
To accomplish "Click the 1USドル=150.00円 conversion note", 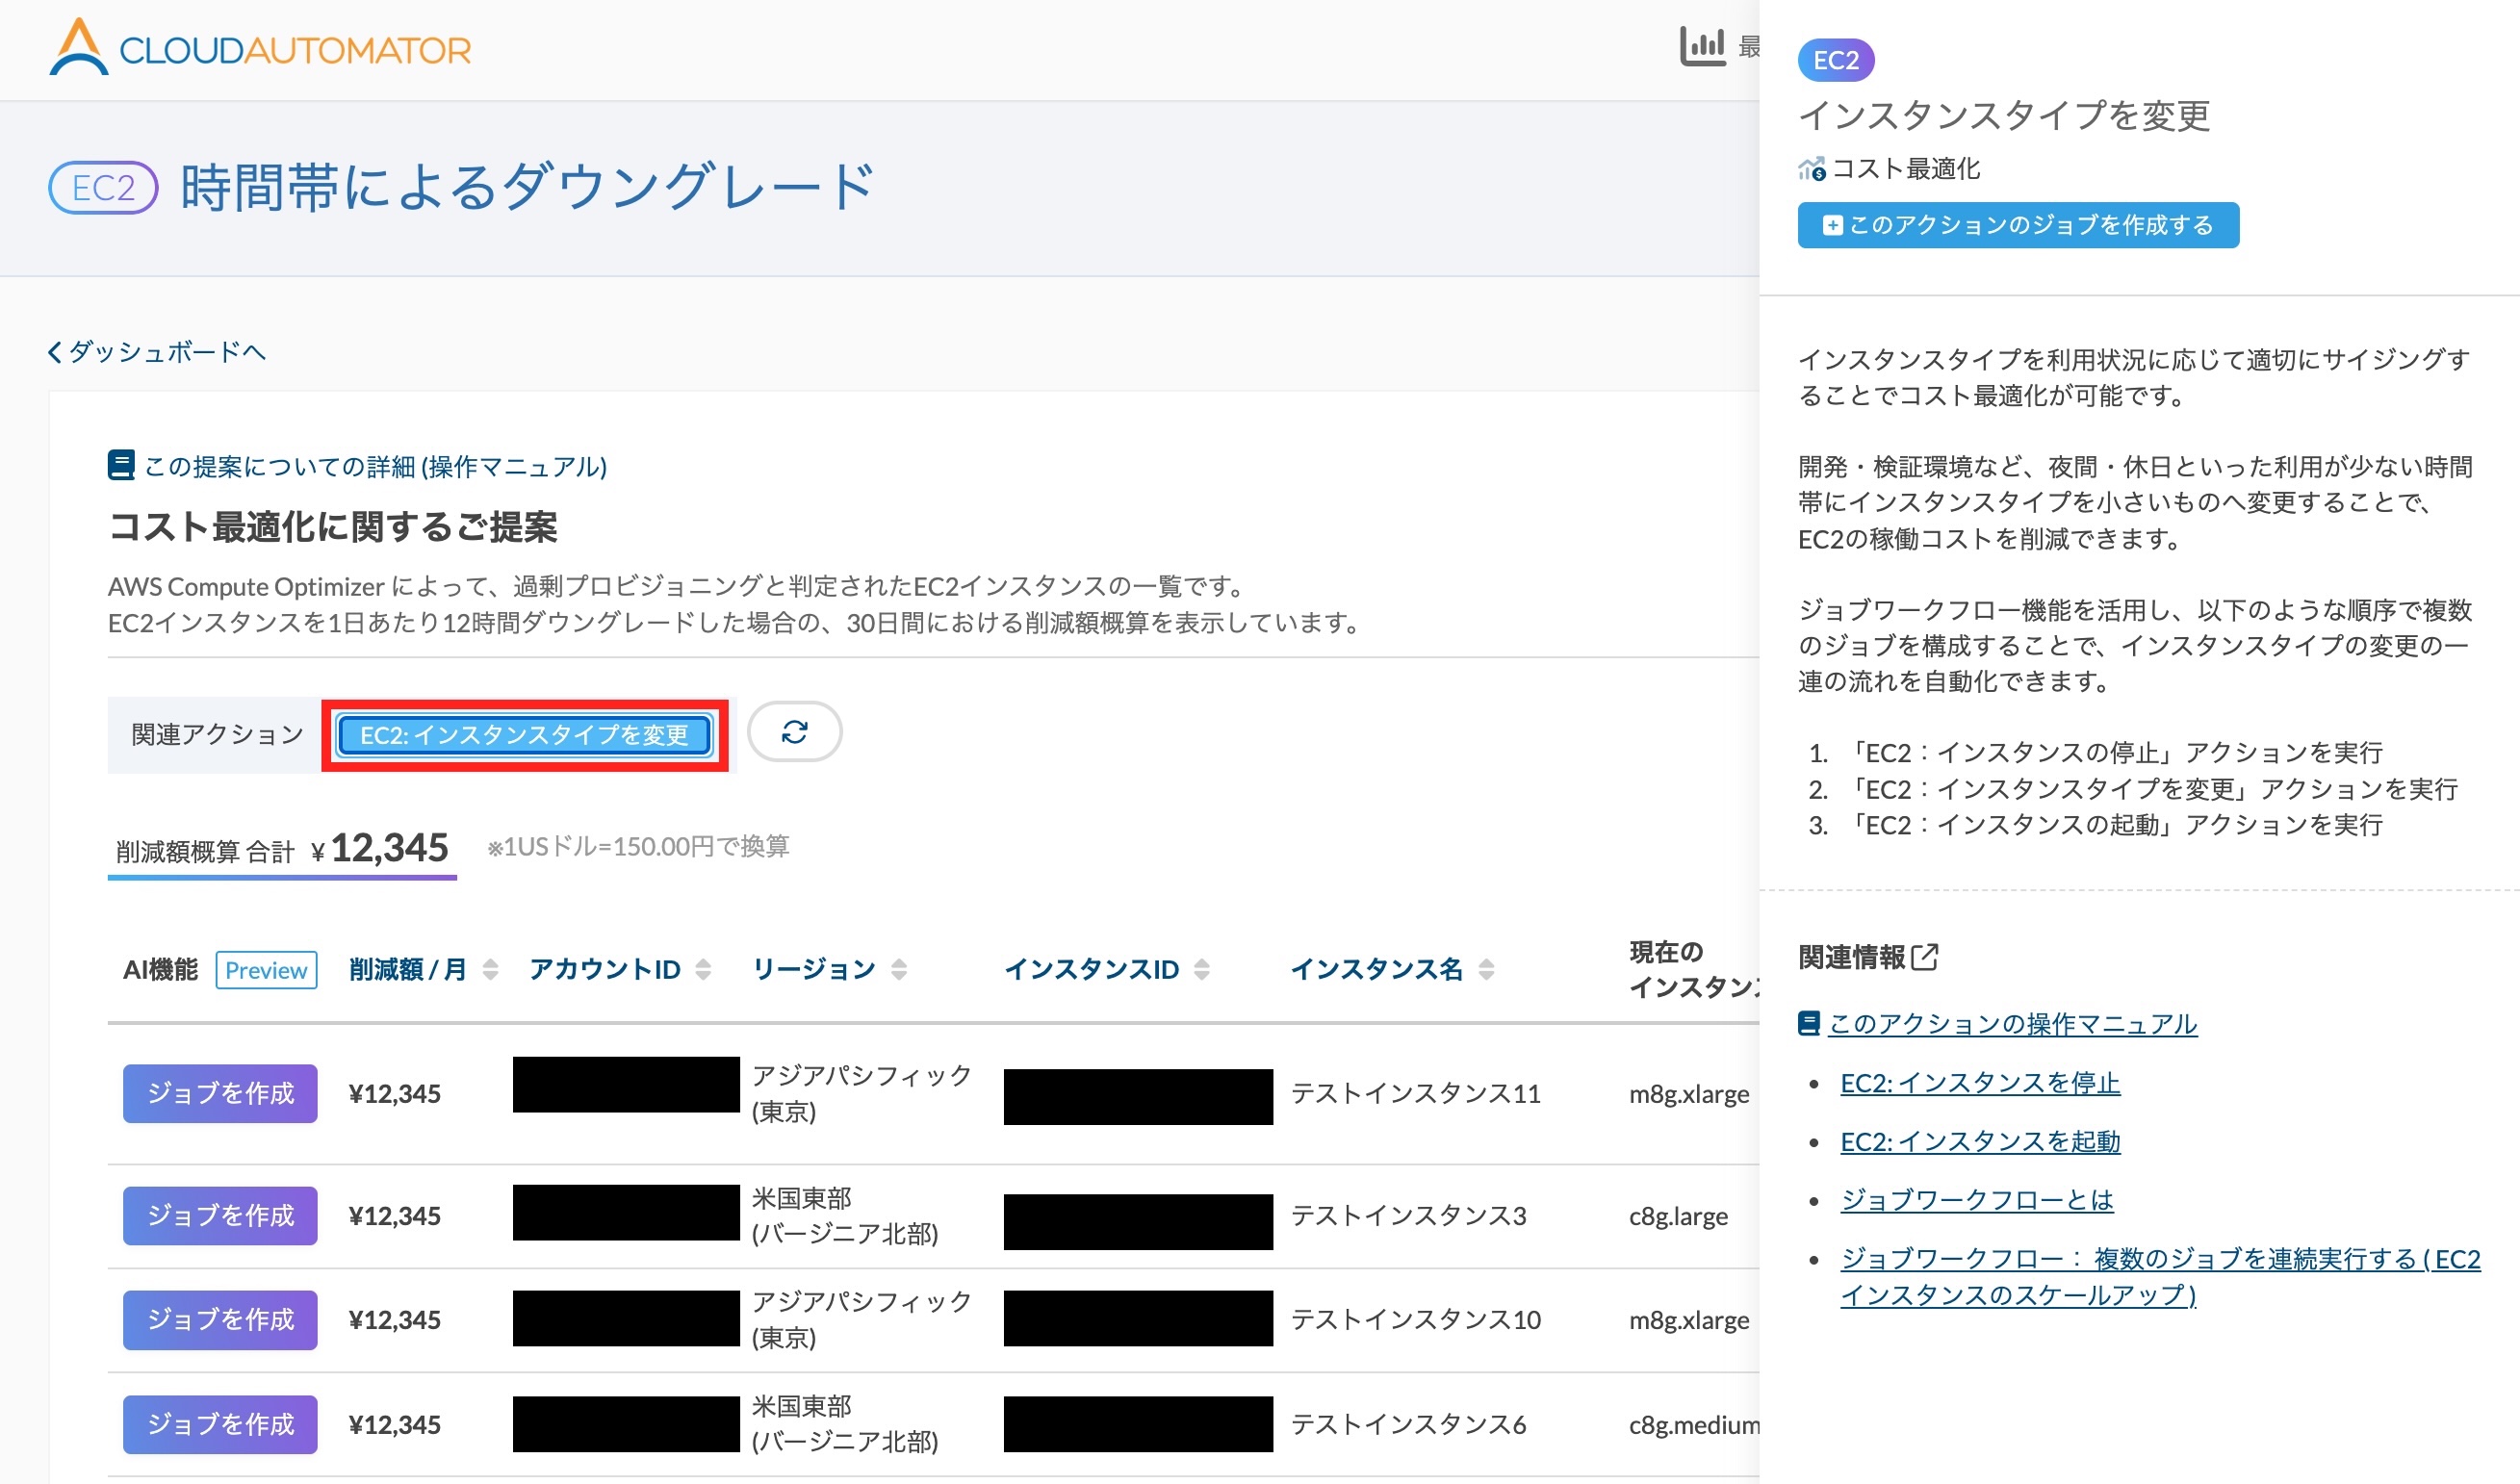I will 638,847.
